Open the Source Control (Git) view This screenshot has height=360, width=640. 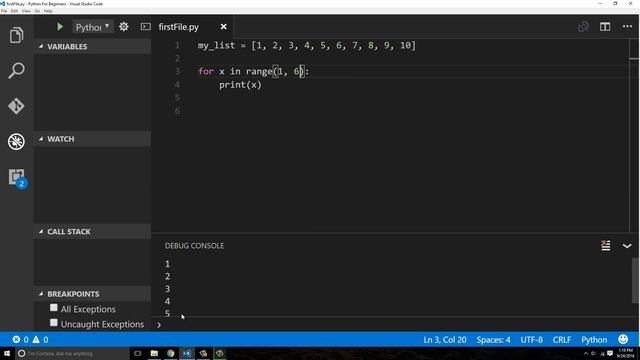tap(16, 106)
